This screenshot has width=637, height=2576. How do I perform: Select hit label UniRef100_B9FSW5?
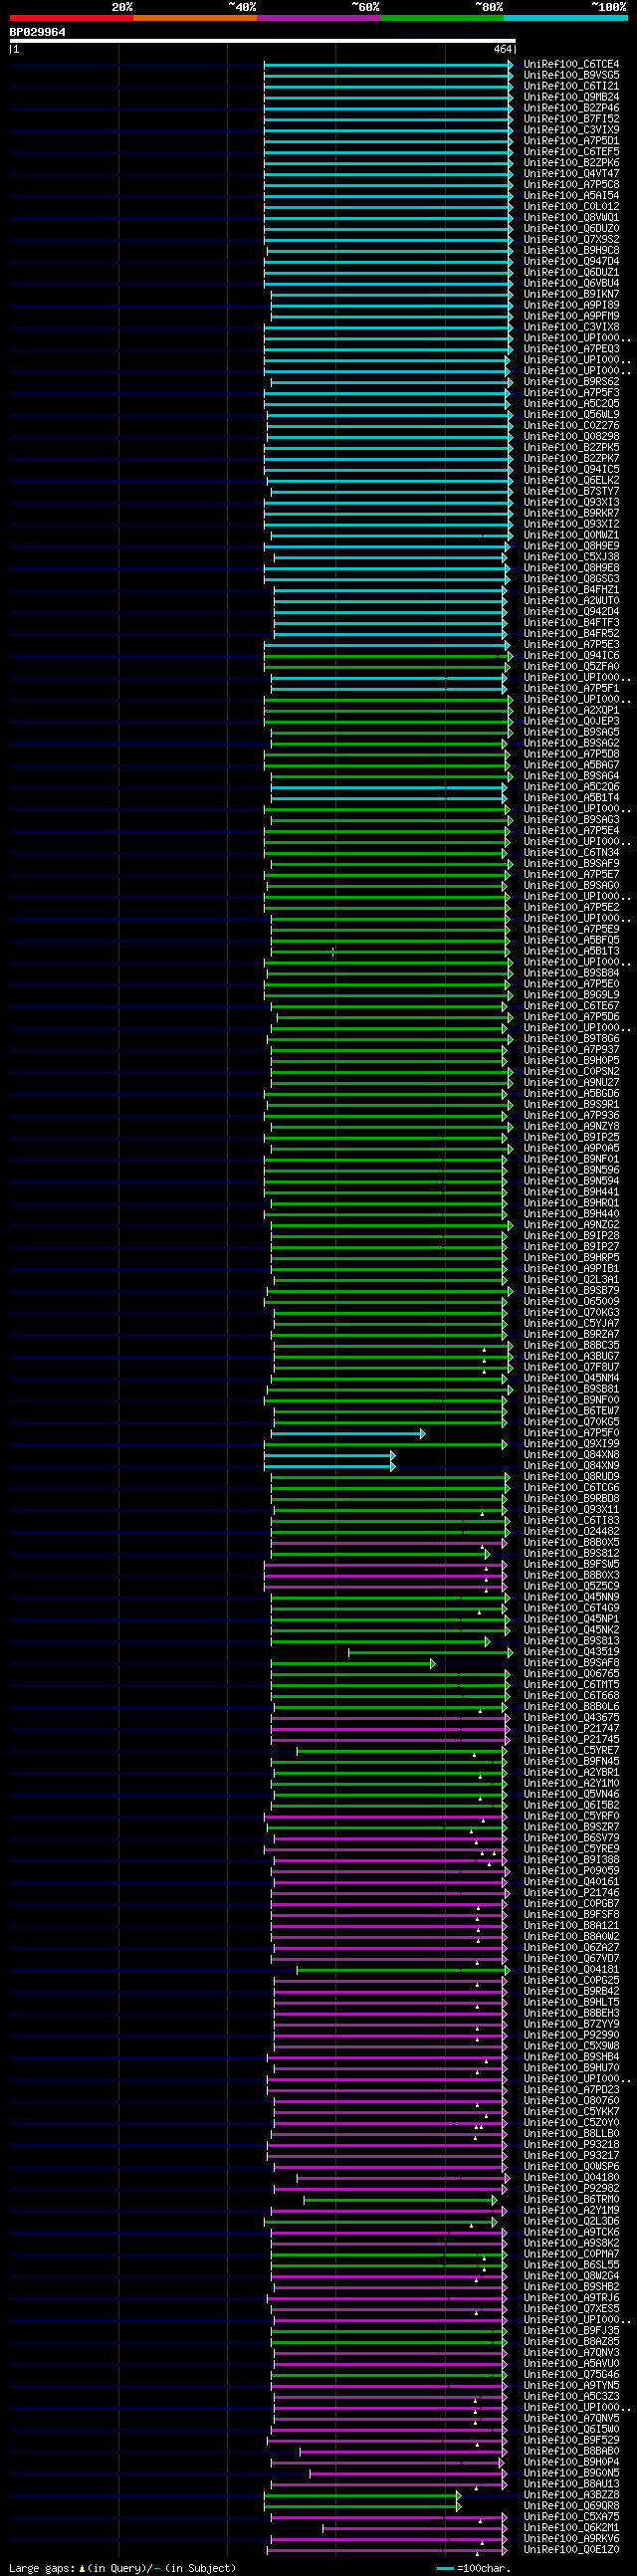[571, 1565]
